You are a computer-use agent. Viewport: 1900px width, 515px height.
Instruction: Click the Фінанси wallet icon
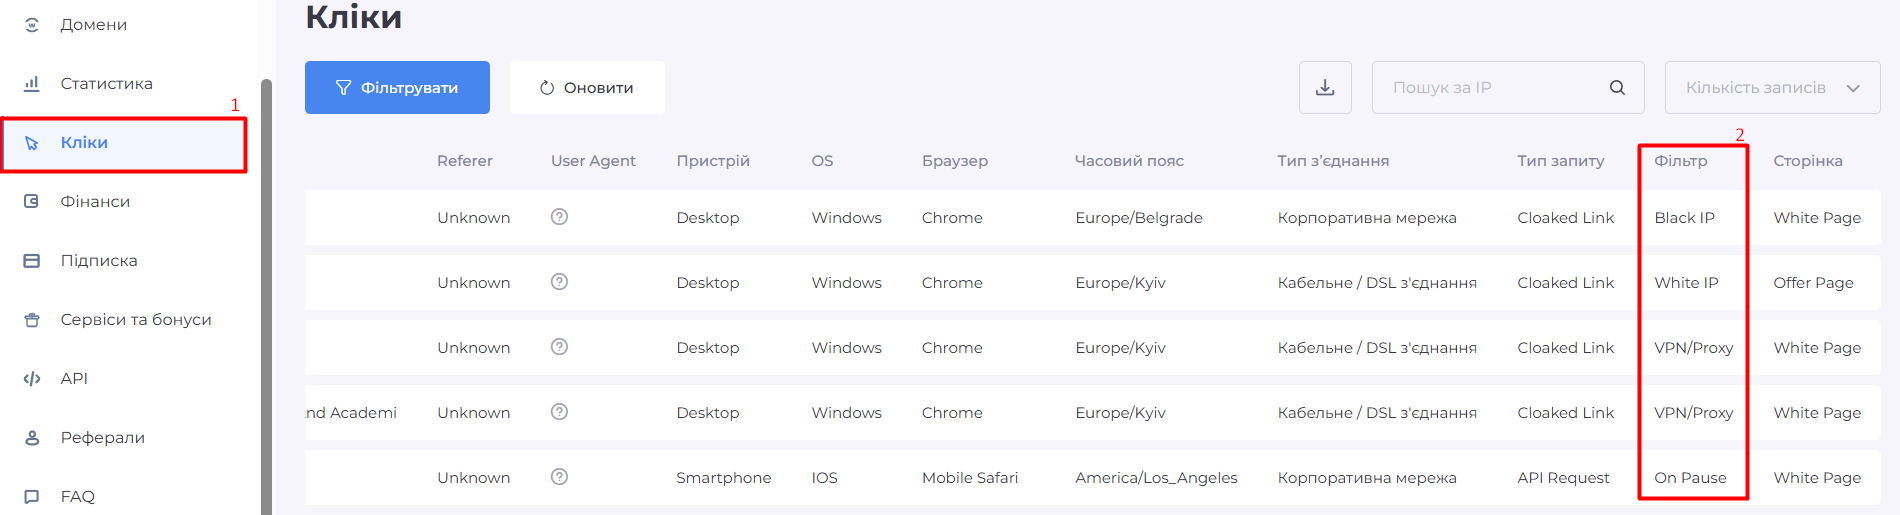coord(32,202)
